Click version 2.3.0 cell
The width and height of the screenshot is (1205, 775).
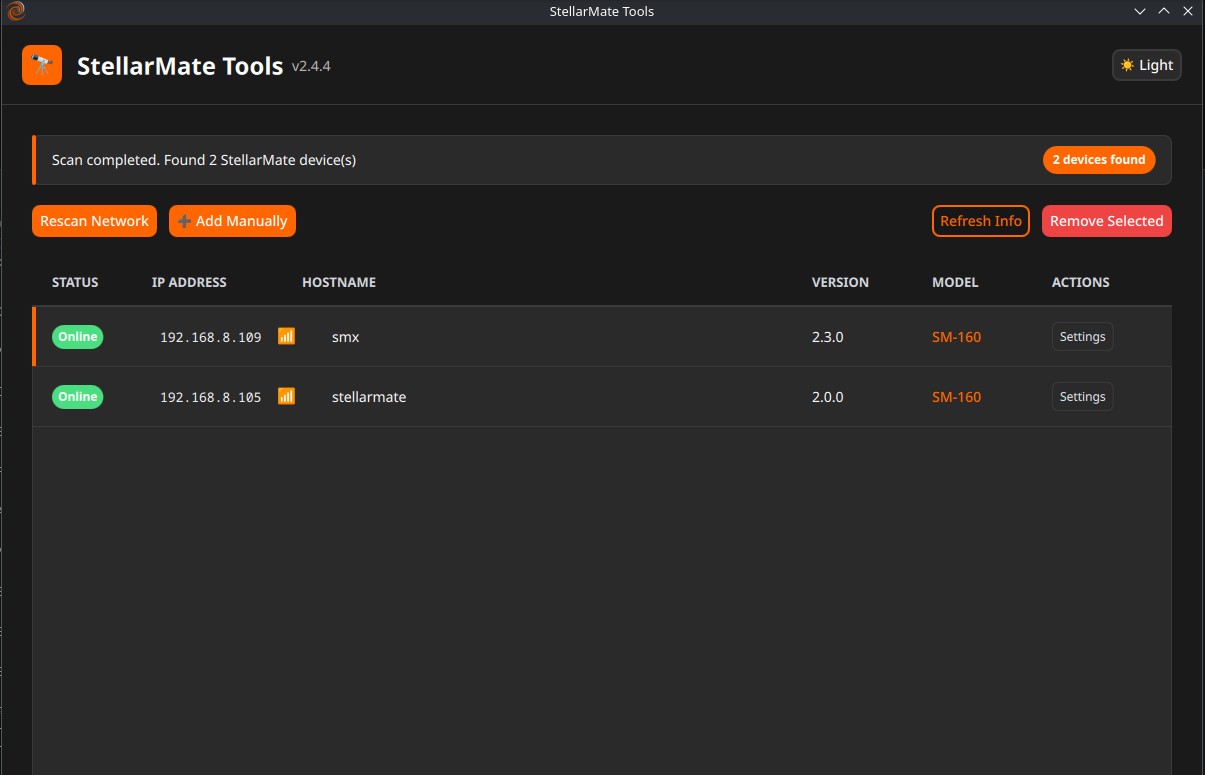coord(827,337)
